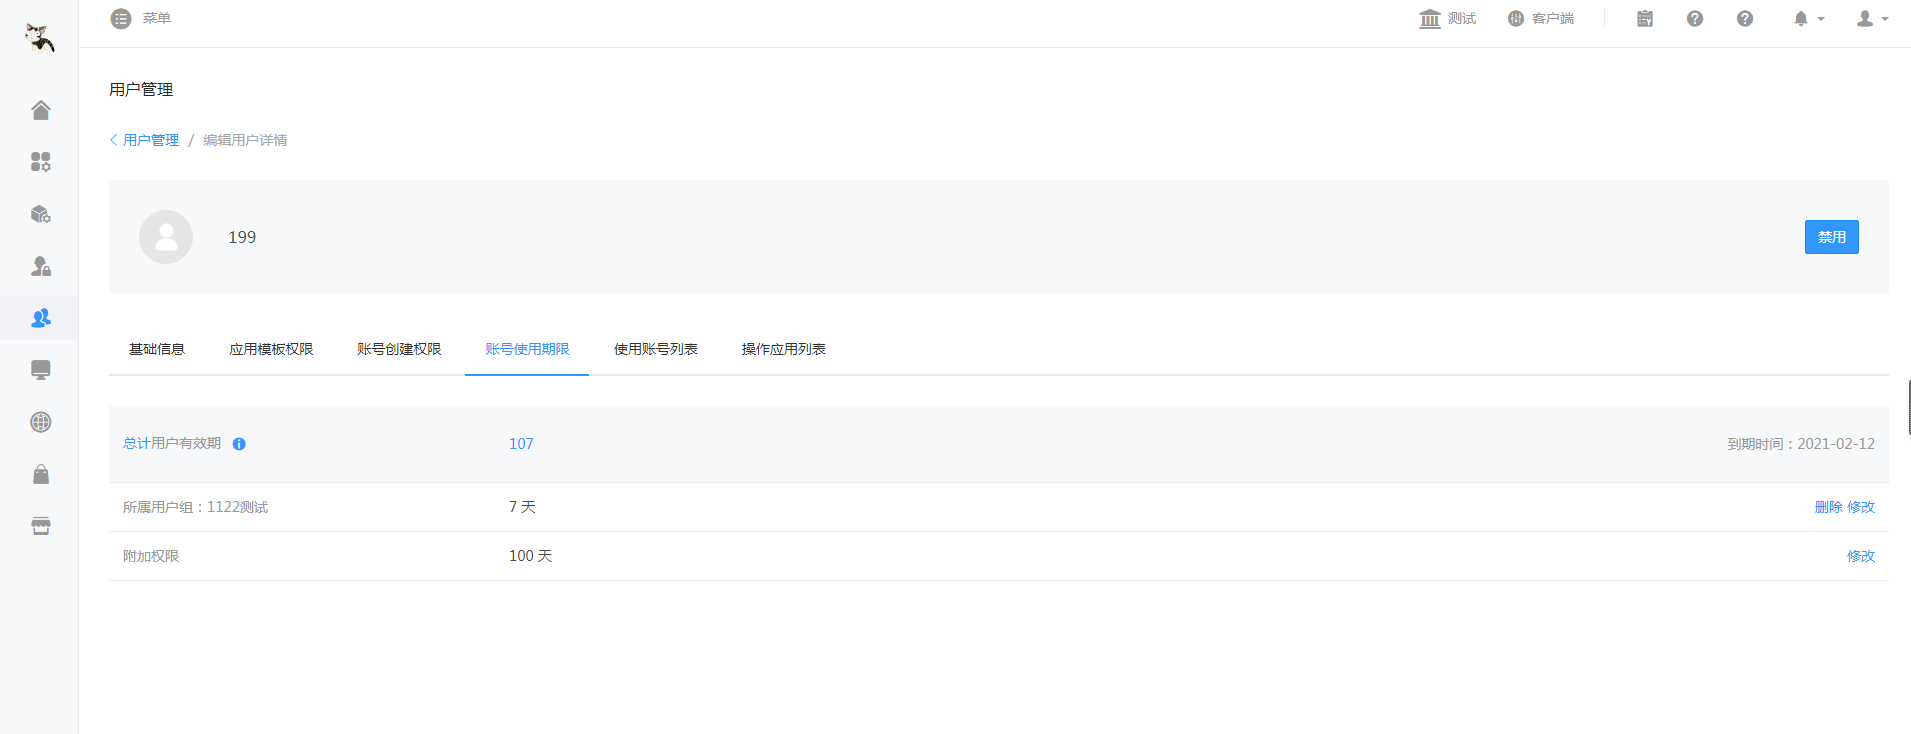The image size is (1911, 734).
Task: Switch to the 应用模板权限 tab
Action: pyautogui.click(x=271, y=349)
